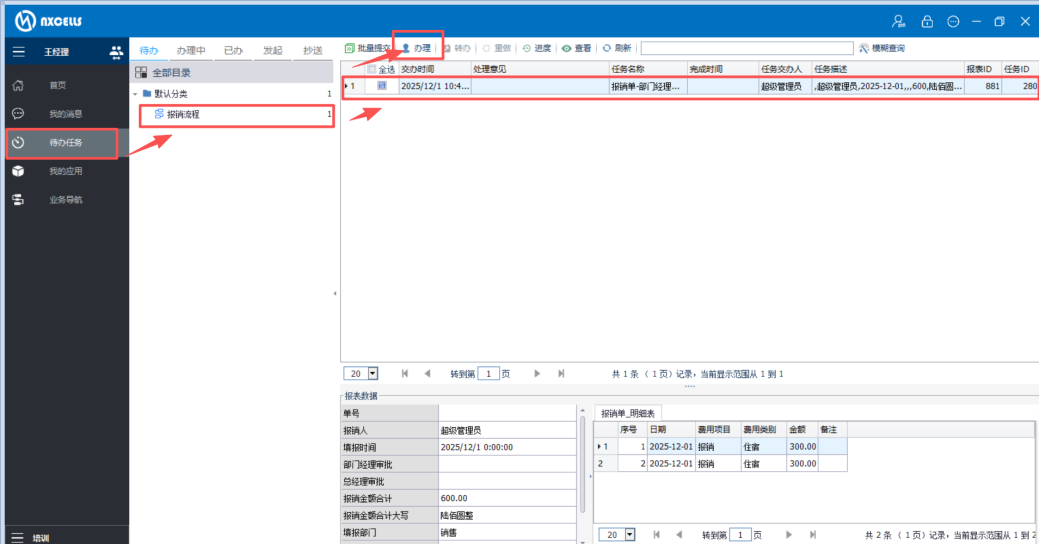Open 我的应用 in the sidebar
This screenshot has height=545, width=1040.
(65, 171)
